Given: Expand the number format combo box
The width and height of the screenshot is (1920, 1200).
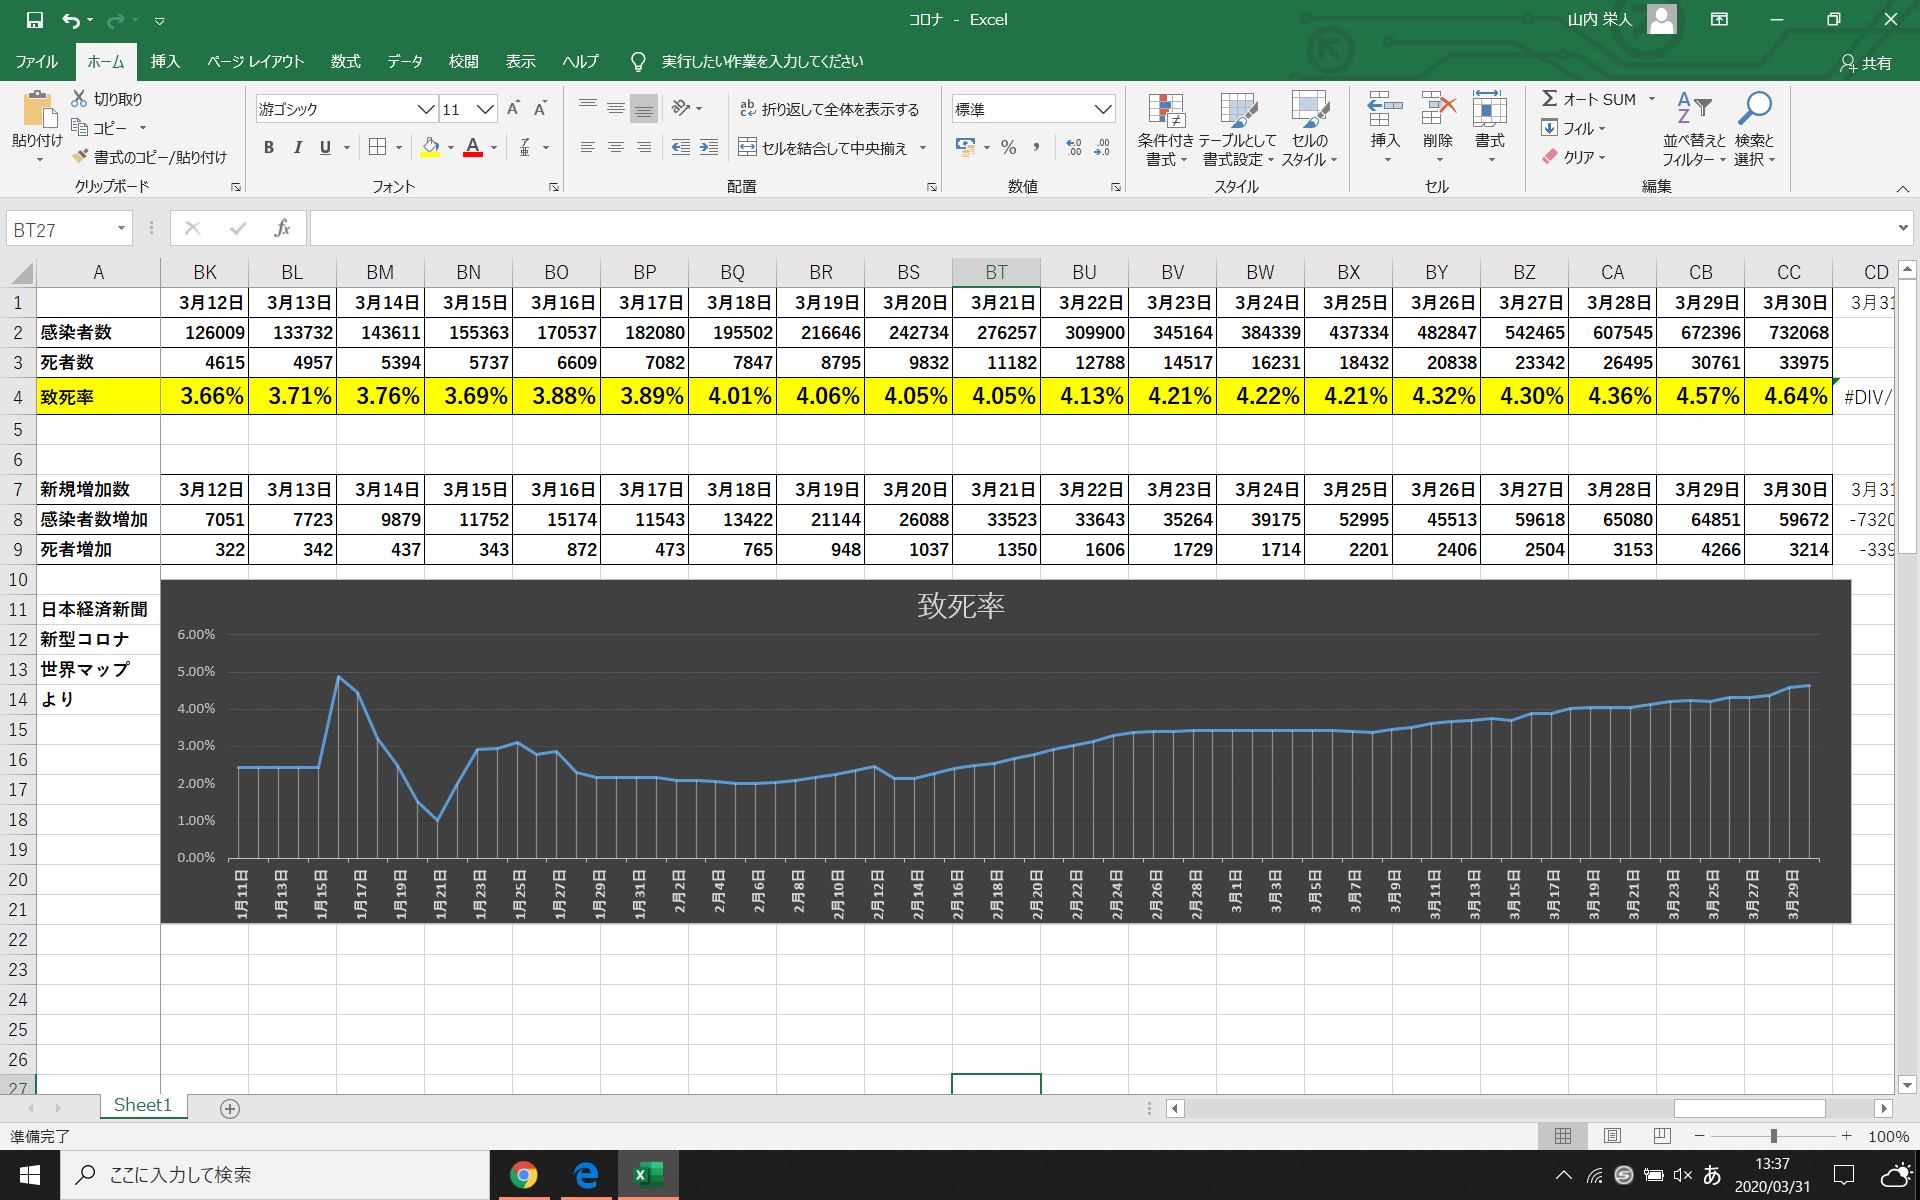Looking at the screenshot, I should click(x=1102, y=109).
